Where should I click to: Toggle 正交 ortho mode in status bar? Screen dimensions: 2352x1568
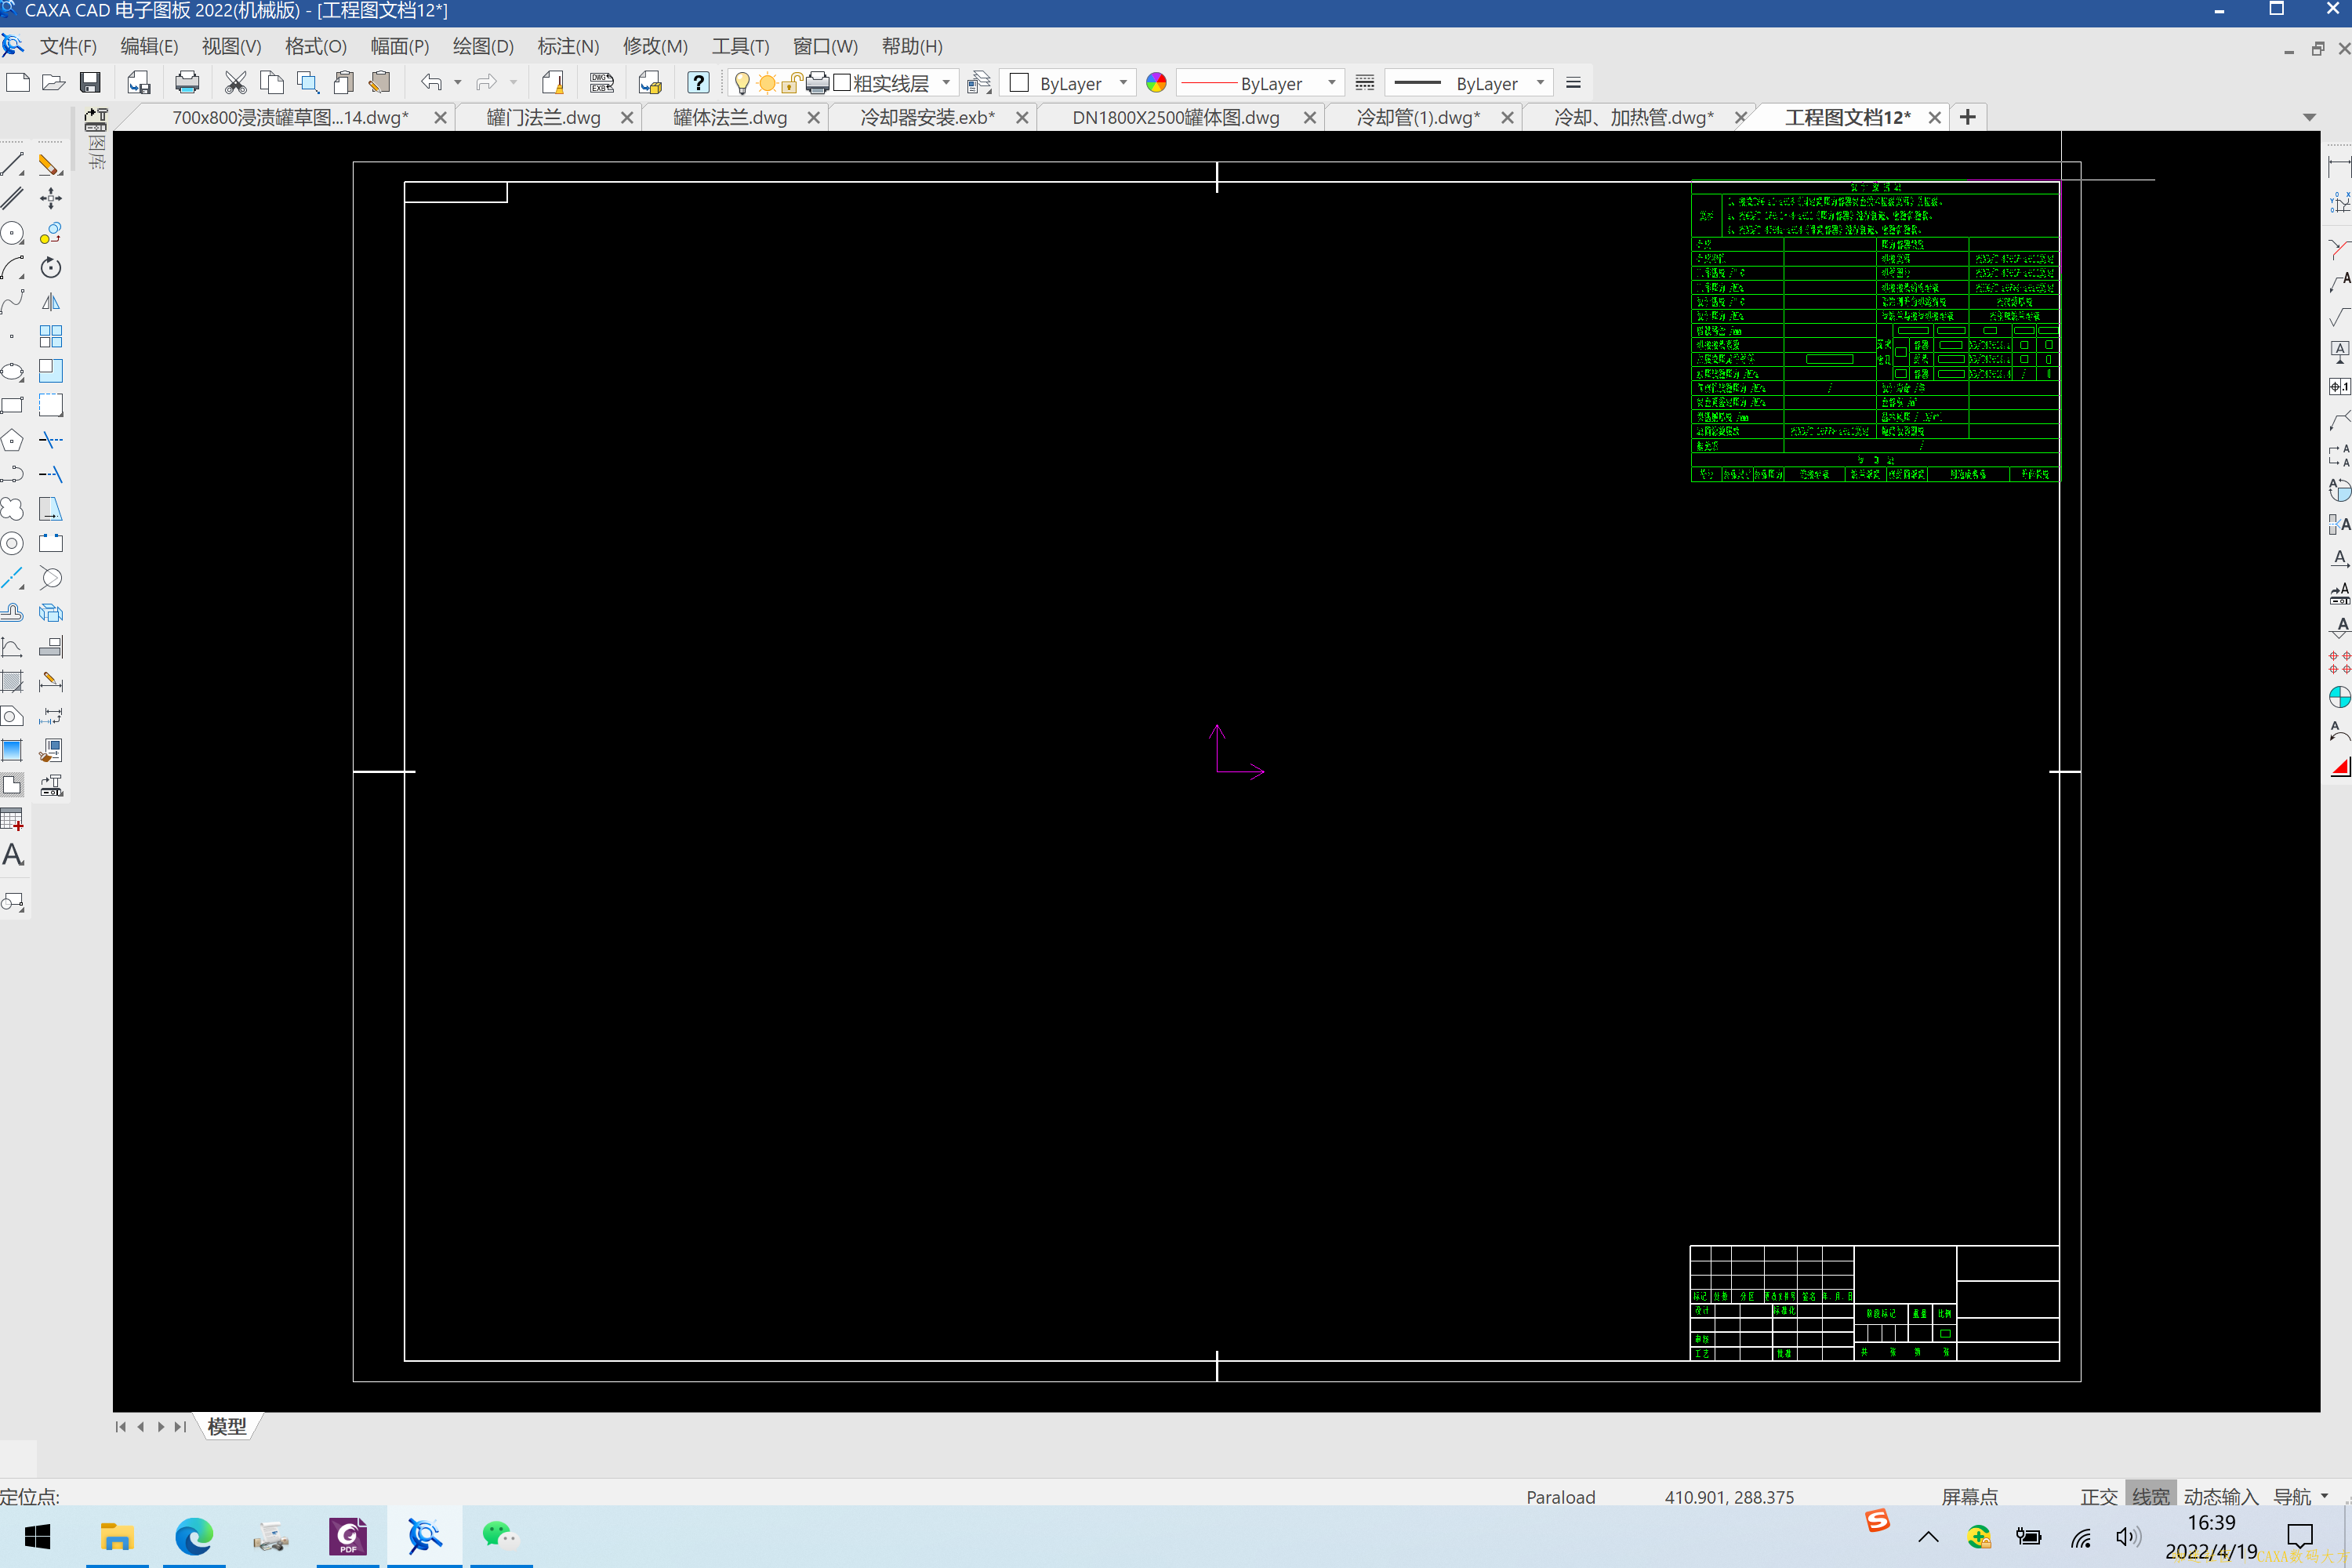[x=2098, y=1496]
